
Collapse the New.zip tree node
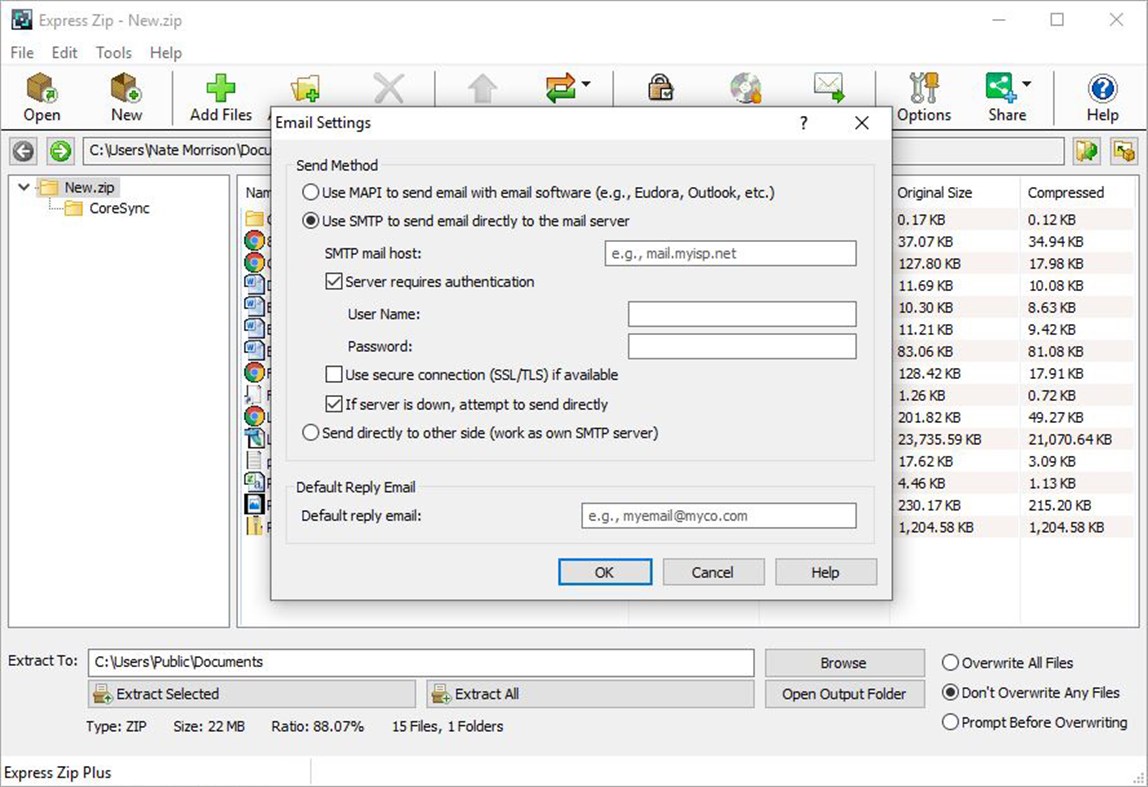tap(23, 187)
